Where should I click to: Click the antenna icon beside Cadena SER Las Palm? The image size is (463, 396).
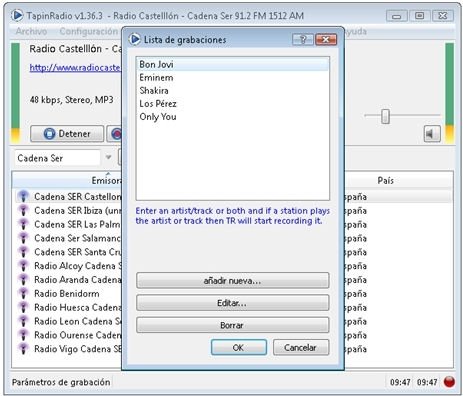(23, 224)
